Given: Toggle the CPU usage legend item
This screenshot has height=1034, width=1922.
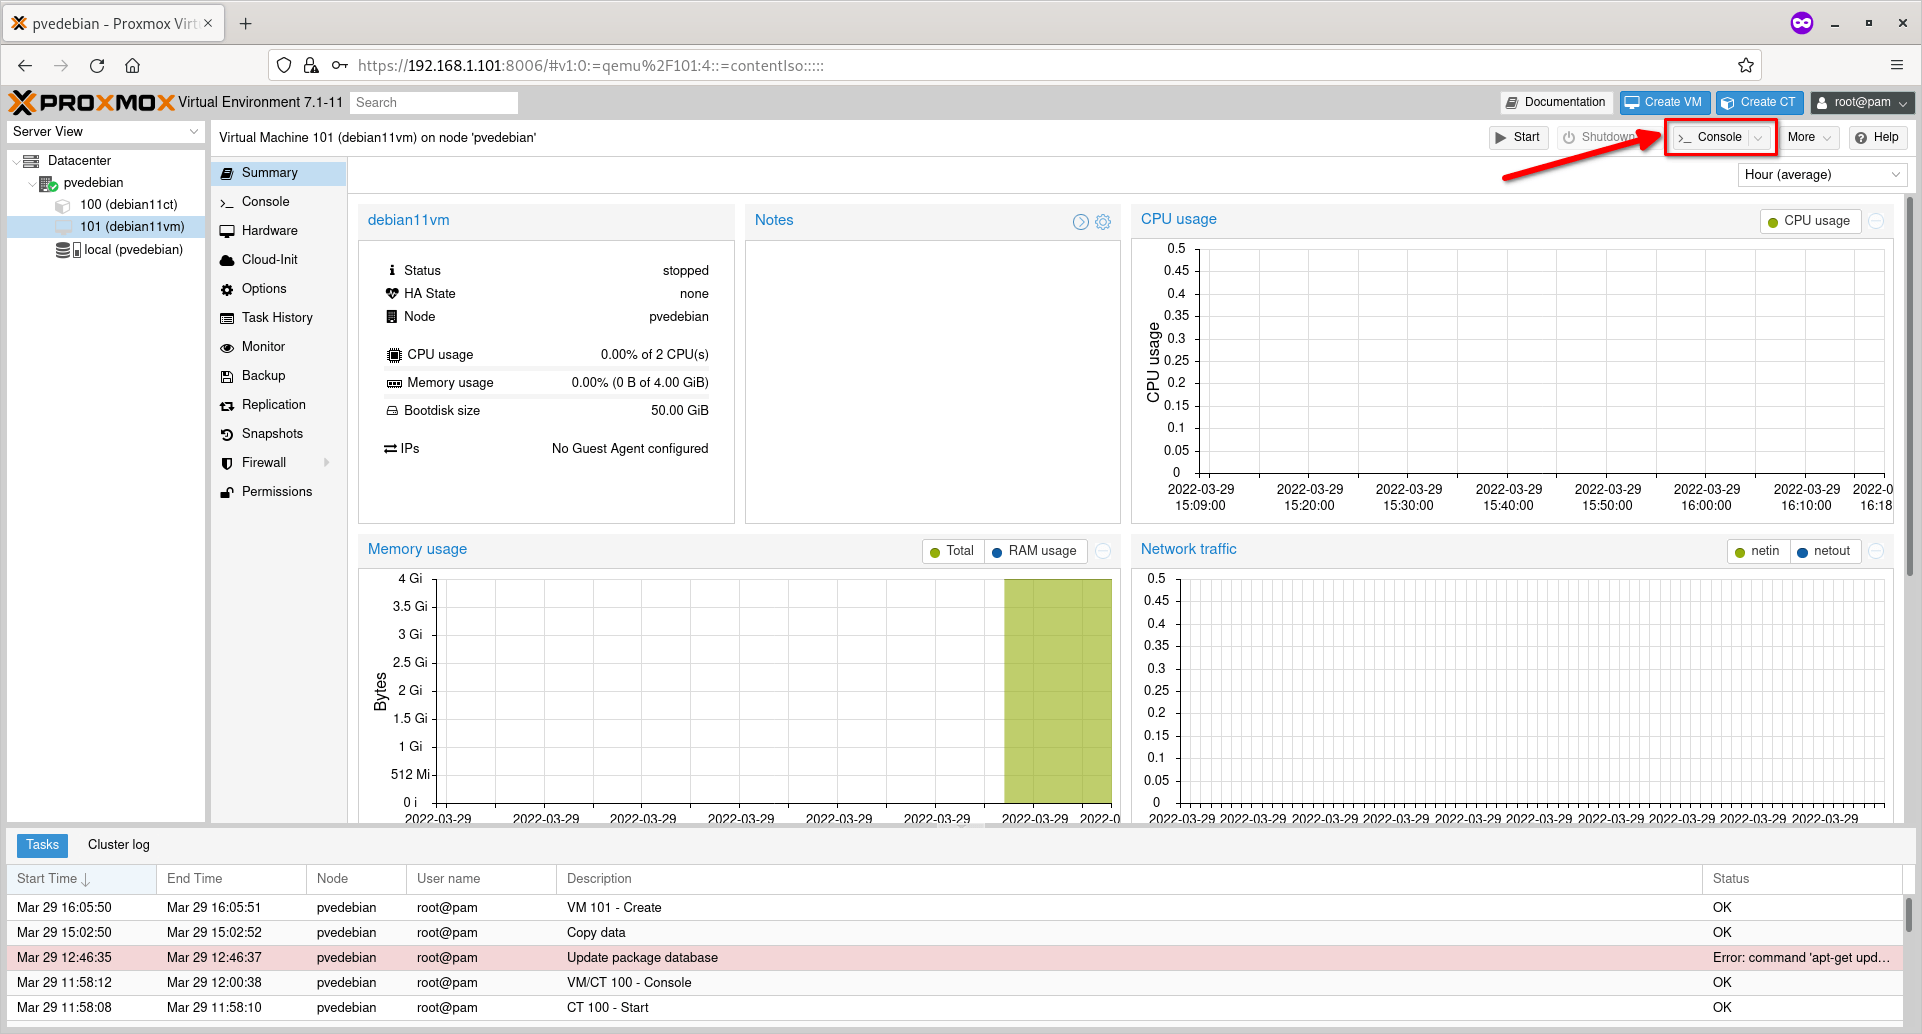Looking at the screenshot, I should (x=1810, y=221).
